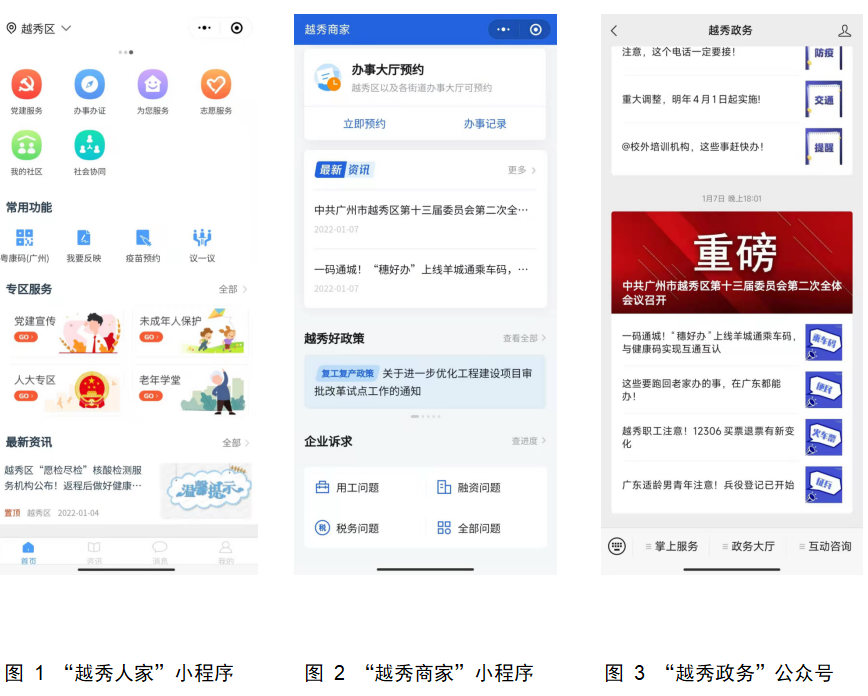Tap the 志愿服务 heart icon
Viewport: 868px width, 696px height.
point(215,84)
